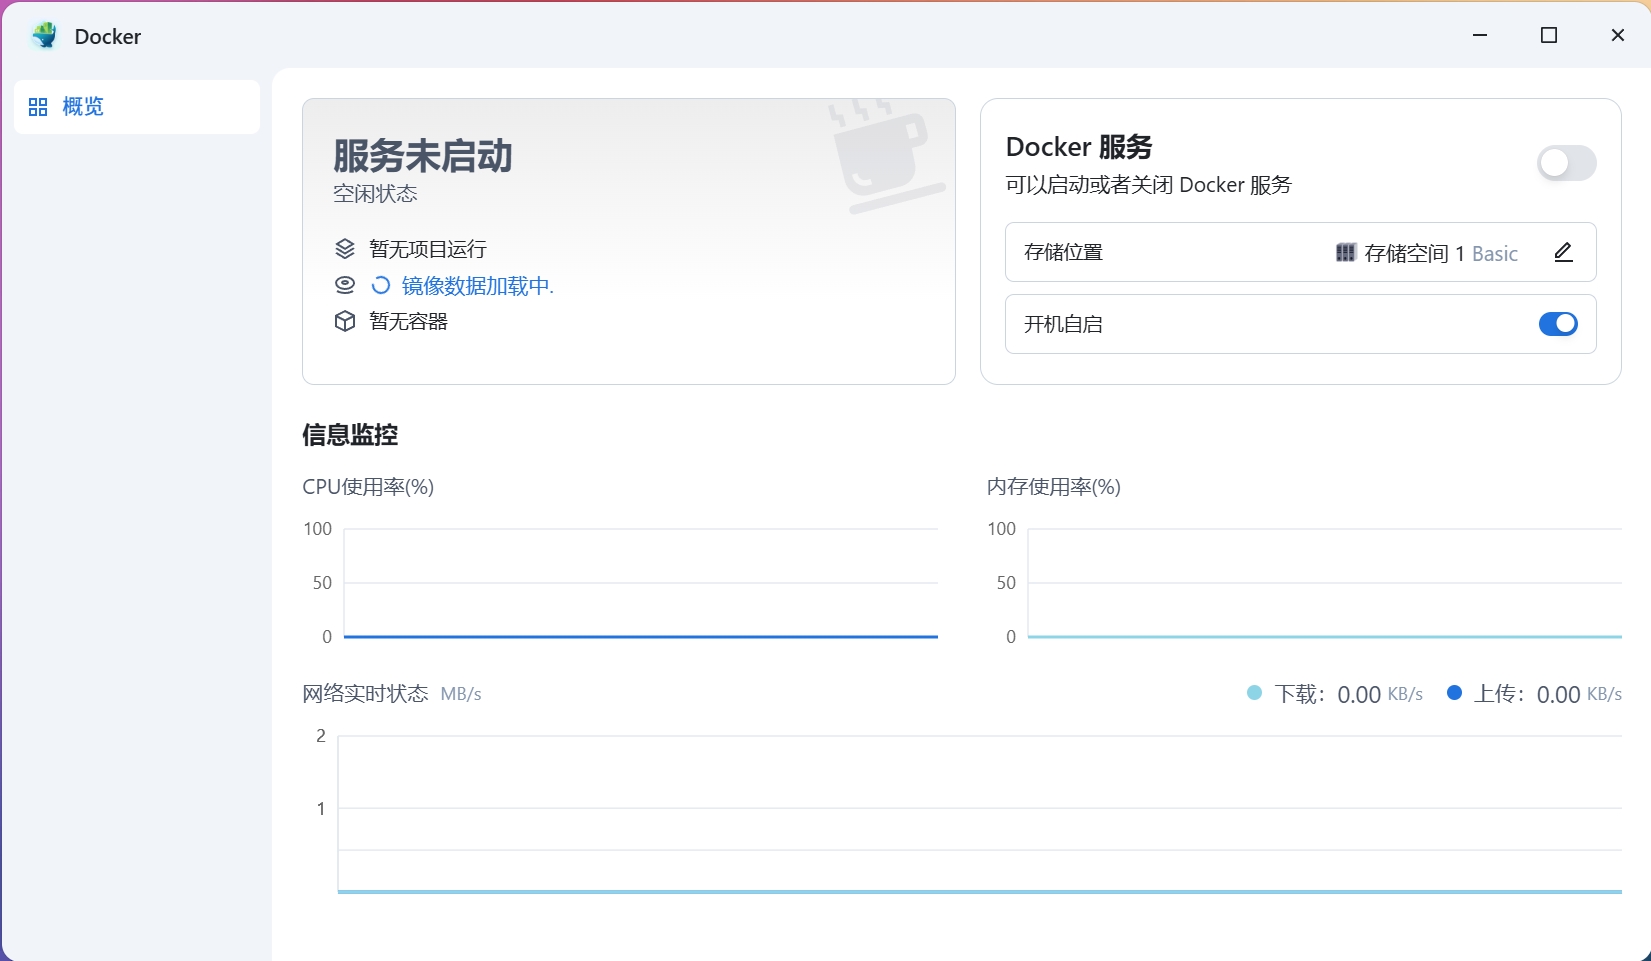The width and height of the screenshot is (1651, 961).
Task: Click the container cube icon beside 暂无容器
Action: click(x=345, y=321)
